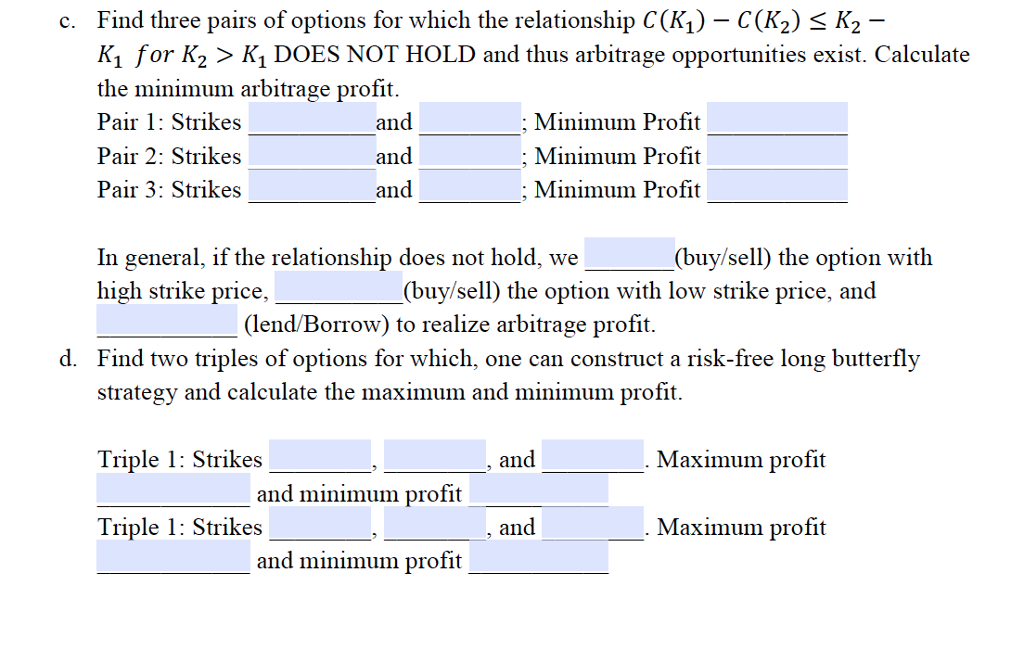
Task: Click second triple's first strike field
Action: point(320,524)
